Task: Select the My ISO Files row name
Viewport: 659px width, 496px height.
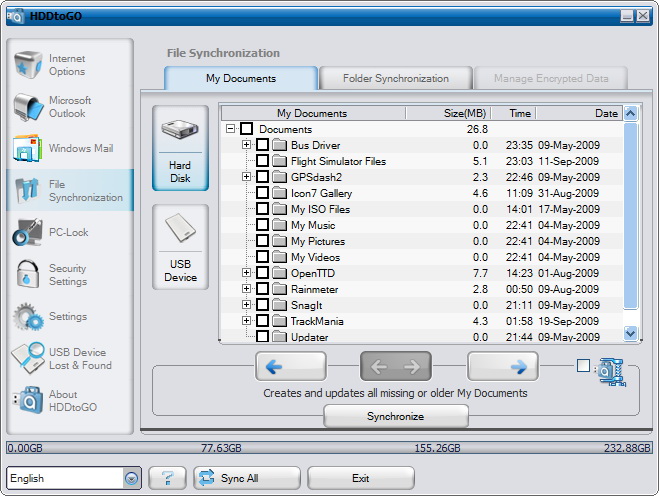Action: [320, 209]
